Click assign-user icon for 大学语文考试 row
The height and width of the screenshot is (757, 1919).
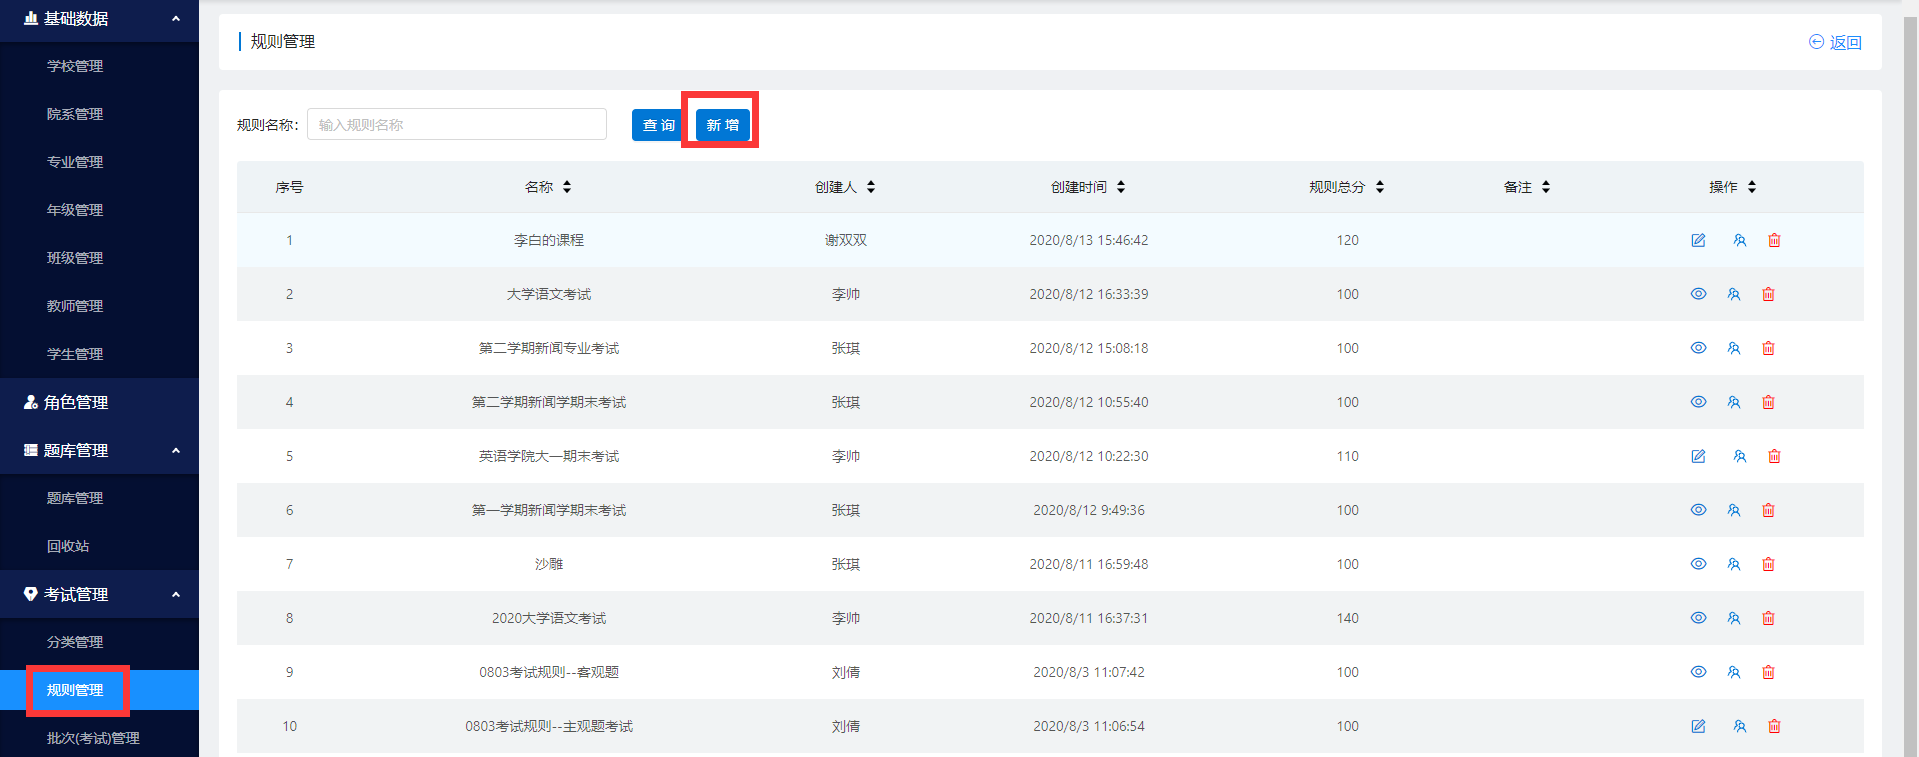[x=1734, y=294]
